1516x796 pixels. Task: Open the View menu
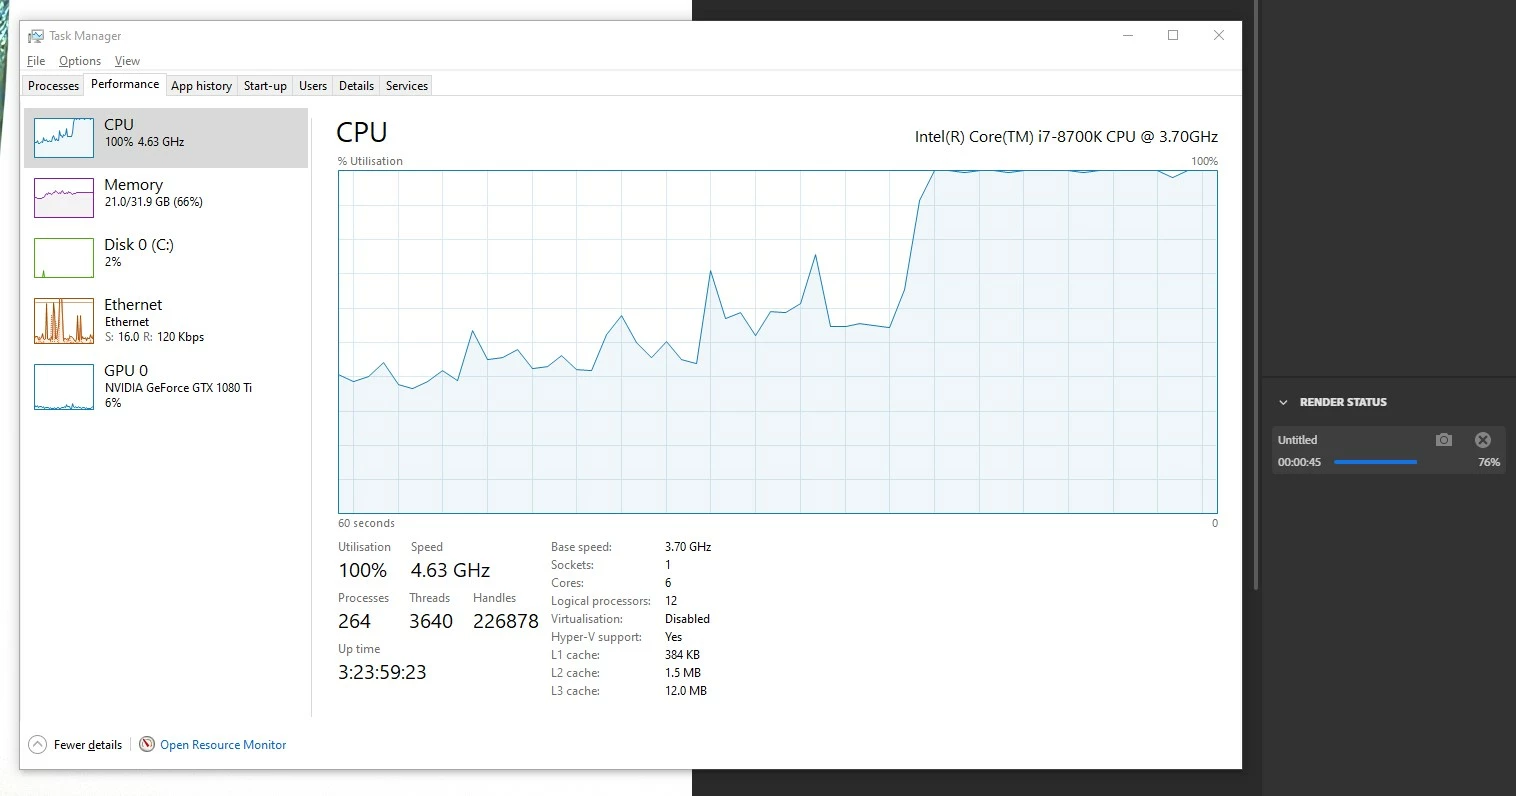(127, 61)
